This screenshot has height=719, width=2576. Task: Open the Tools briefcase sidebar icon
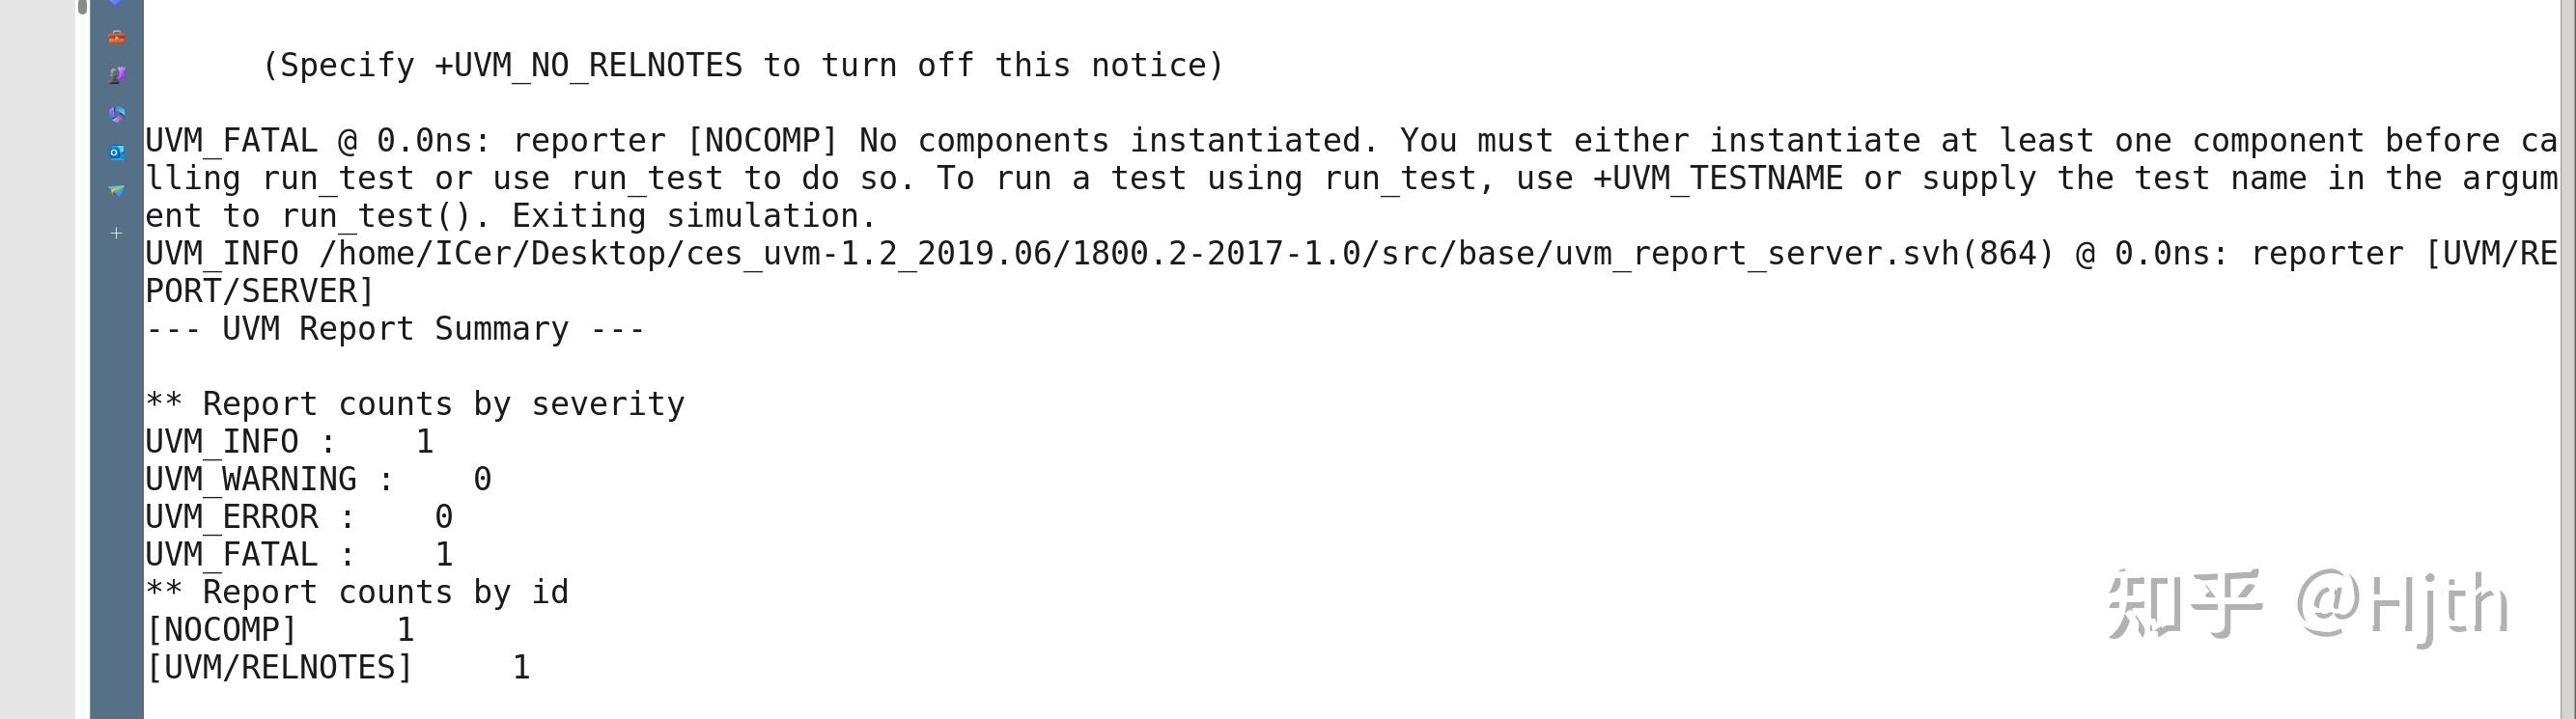(x=117, y=37)
